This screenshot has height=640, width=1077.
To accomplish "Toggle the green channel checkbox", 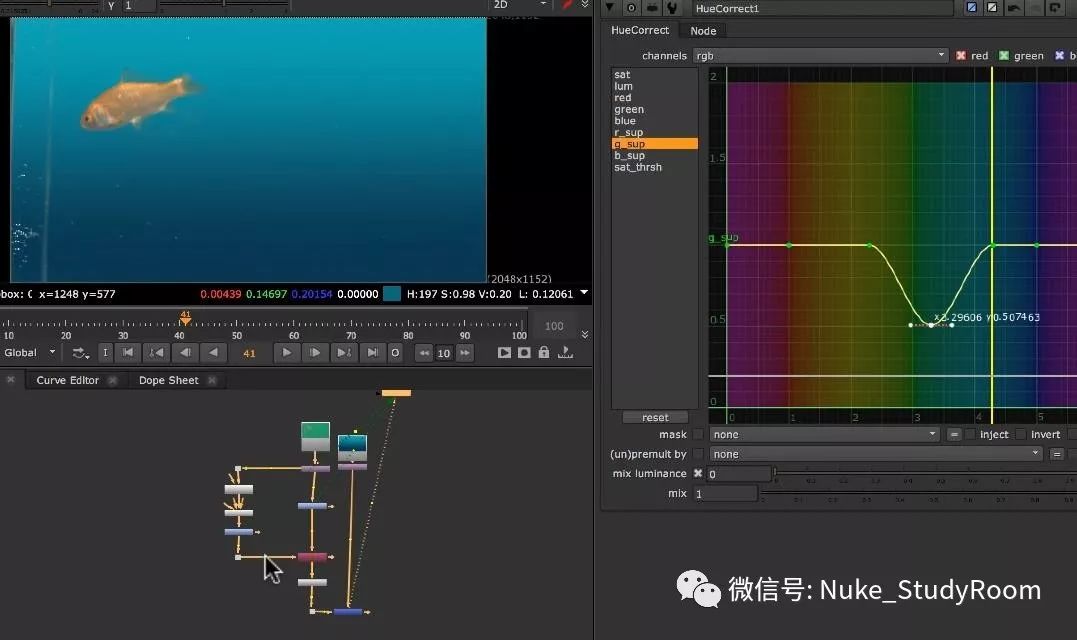I will click(1004, 56).
